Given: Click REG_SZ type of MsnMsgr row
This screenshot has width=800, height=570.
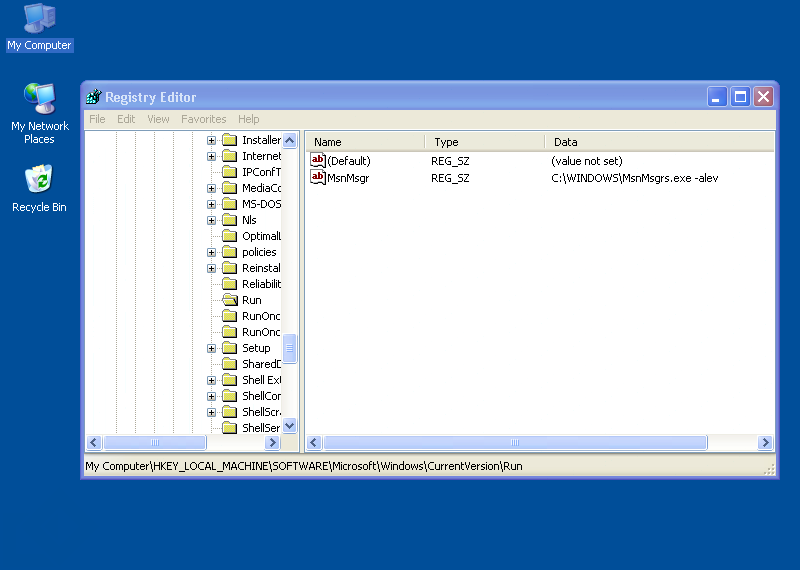Looking at the screenshot, I should click(x=450, y=178).
